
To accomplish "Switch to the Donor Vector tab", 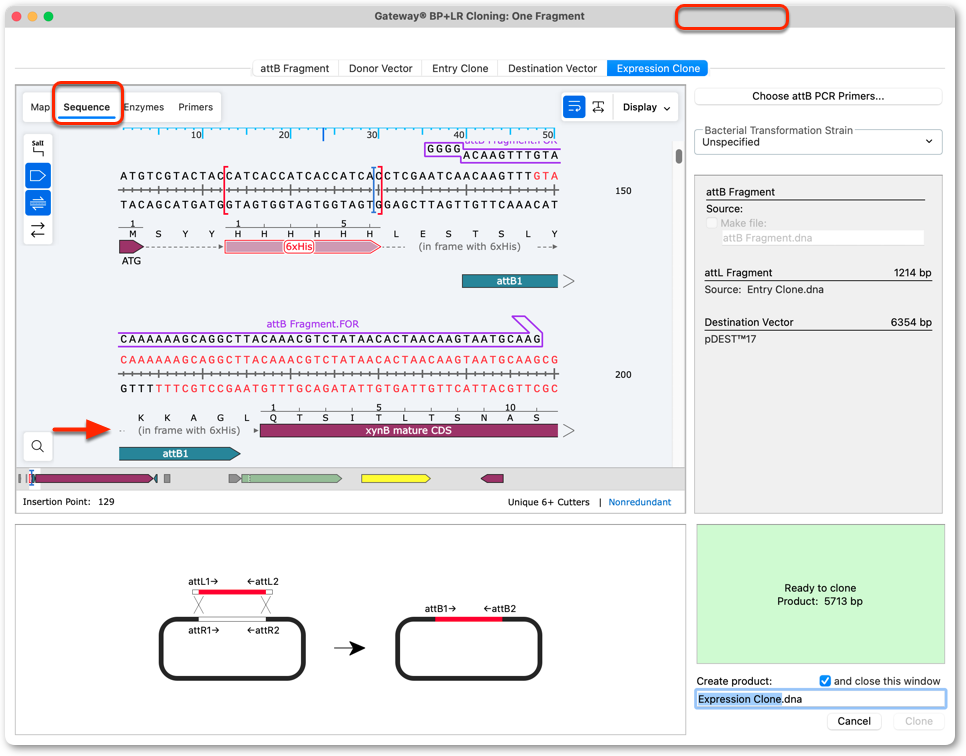I will tap(380, 68).
